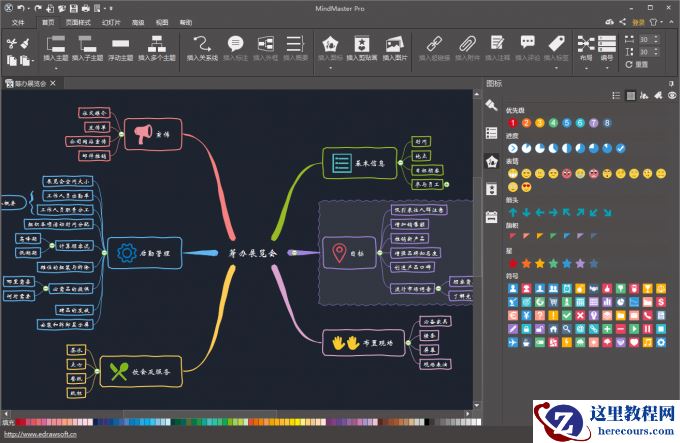This screenshot has width=680, height=443.
Task: Select the central topic 筹办展览会
Action: click(252, 253)
